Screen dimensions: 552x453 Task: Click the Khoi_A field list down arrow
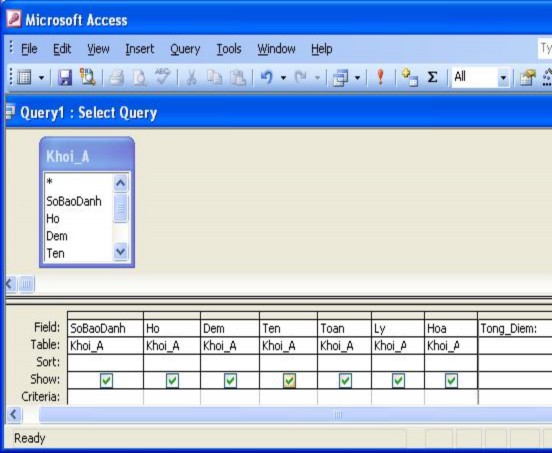tap(120, 251)
